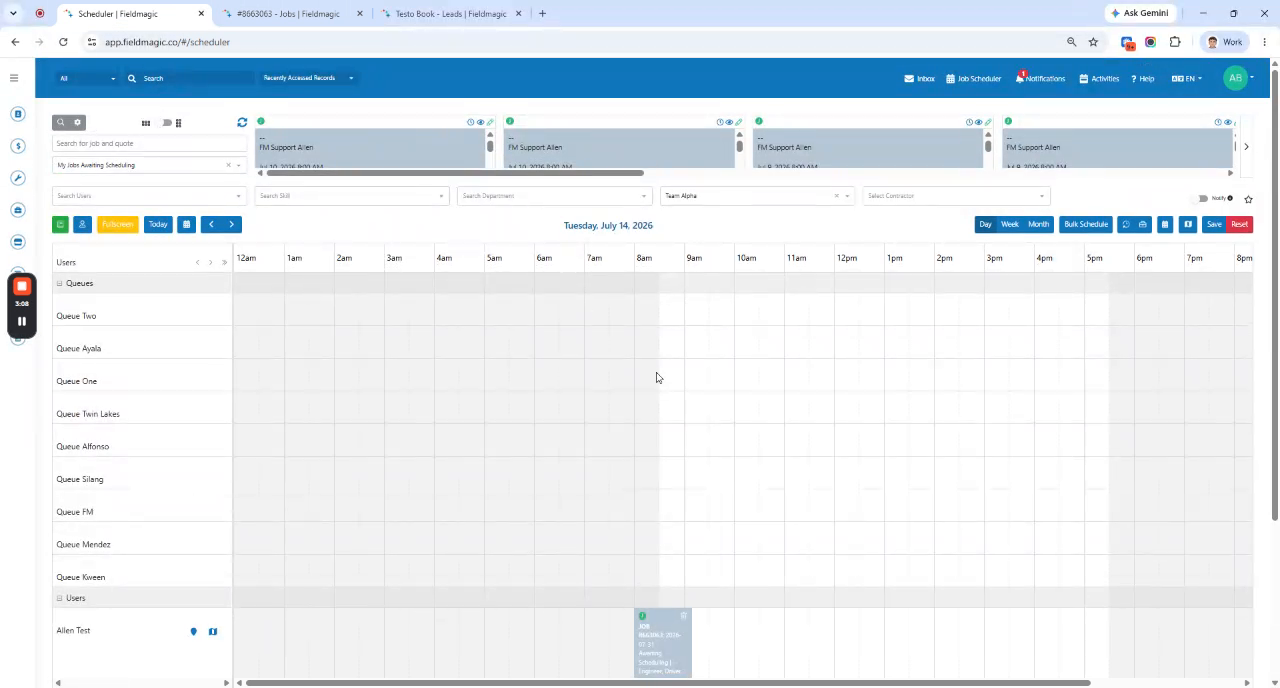The width and height of the screenshot is (1280, 688).
Task: Click the Bulk Schedule button
Action: (1085, 224)
